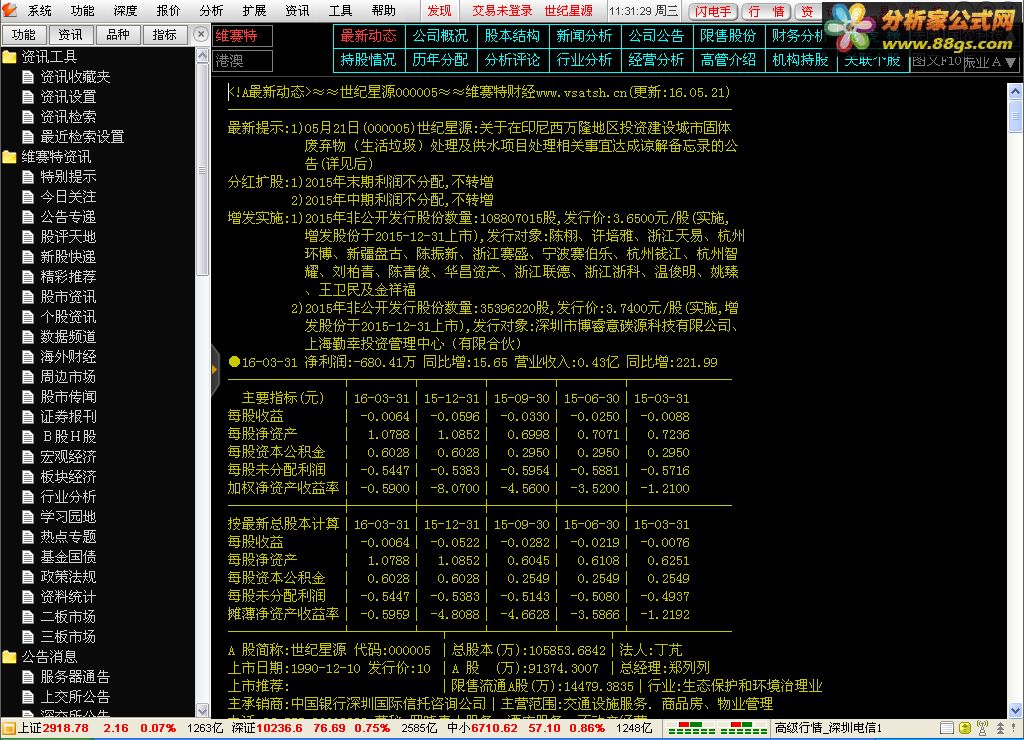Click the page icon next to 三板市场
Screen dimensions: 1024x740
coord(28,637)
